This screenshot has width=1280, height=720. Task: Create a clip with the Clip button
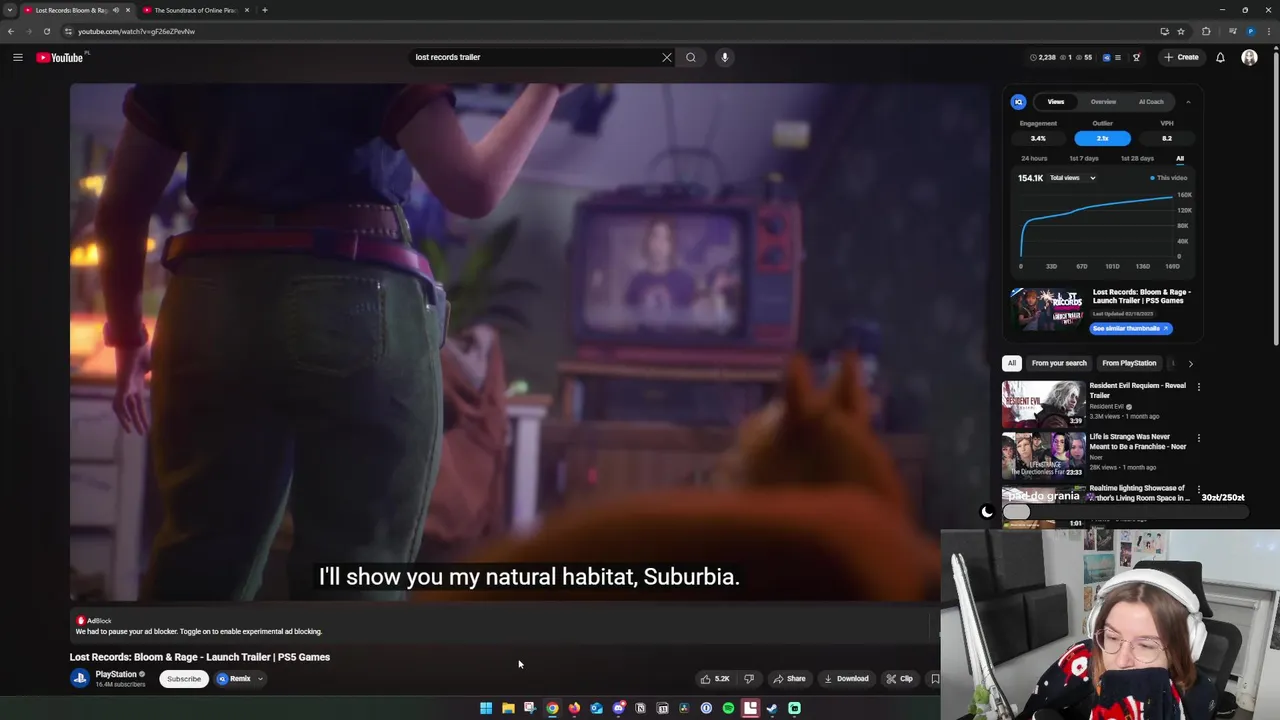pos(899,679)
